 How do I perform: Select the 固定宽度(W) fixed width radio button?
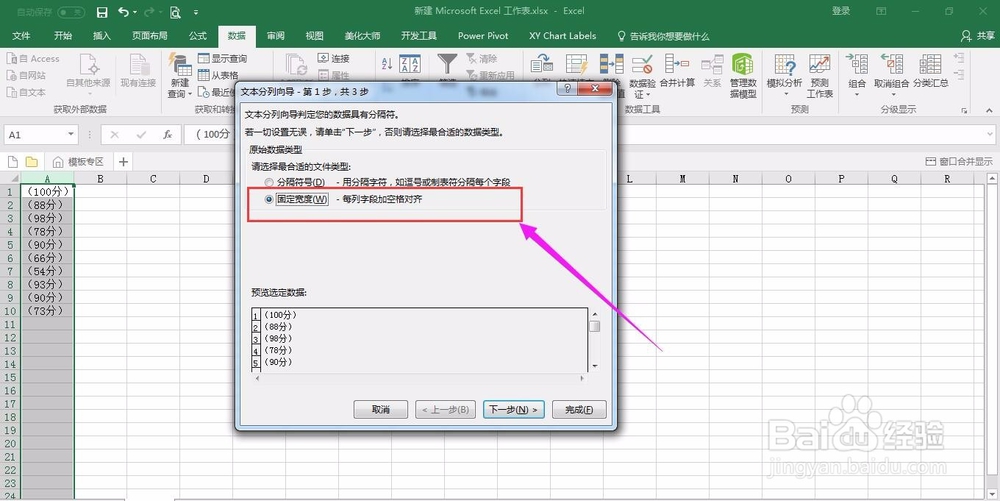click(269, 200)
